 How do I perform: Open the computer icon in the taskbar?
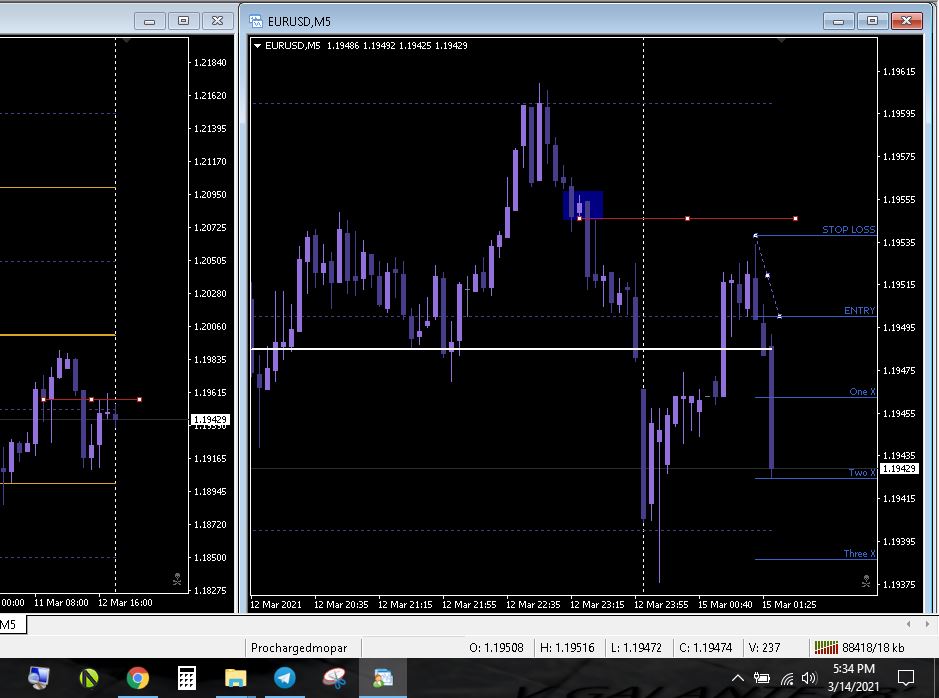pos(39,678)
